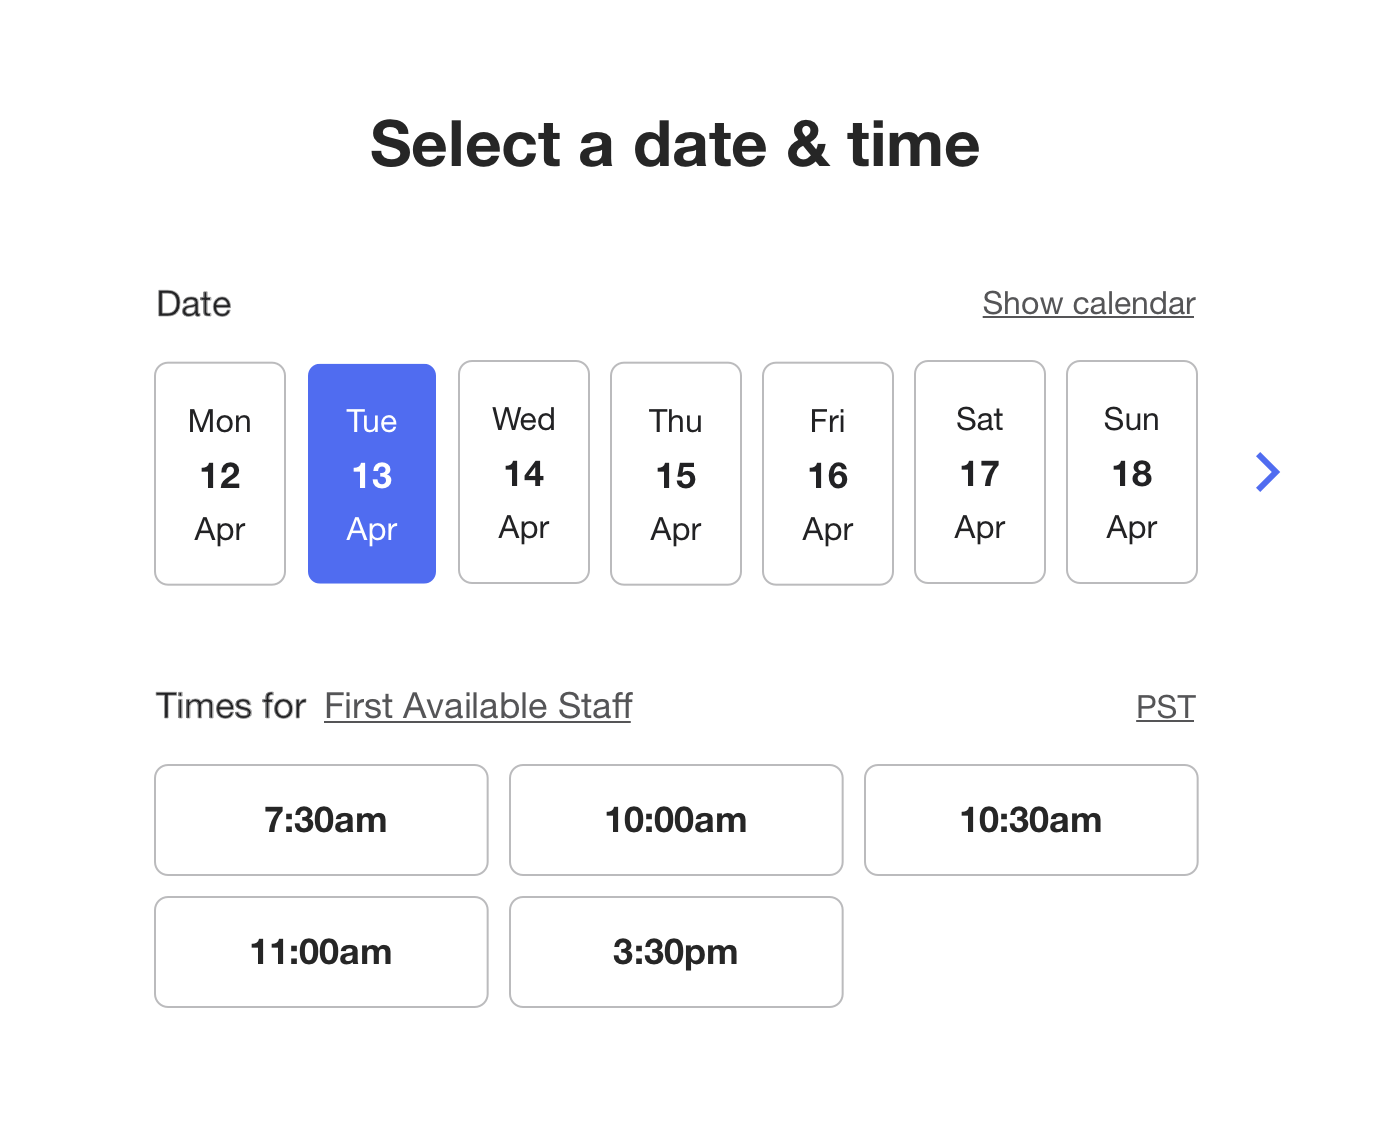Choose the 10:30am appointment time

[x=1031, y=820]
